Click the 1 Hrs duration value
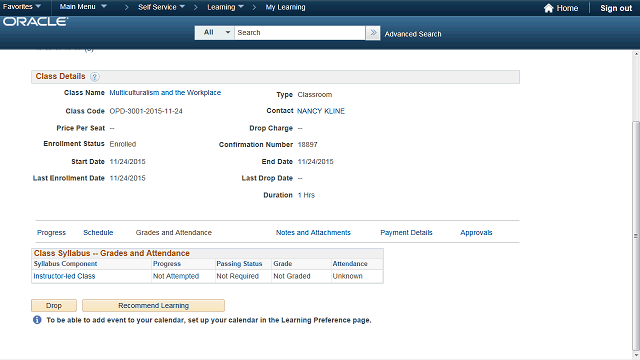Image resolution: width=640 pixels, height=360 pixels. (306, 195)
